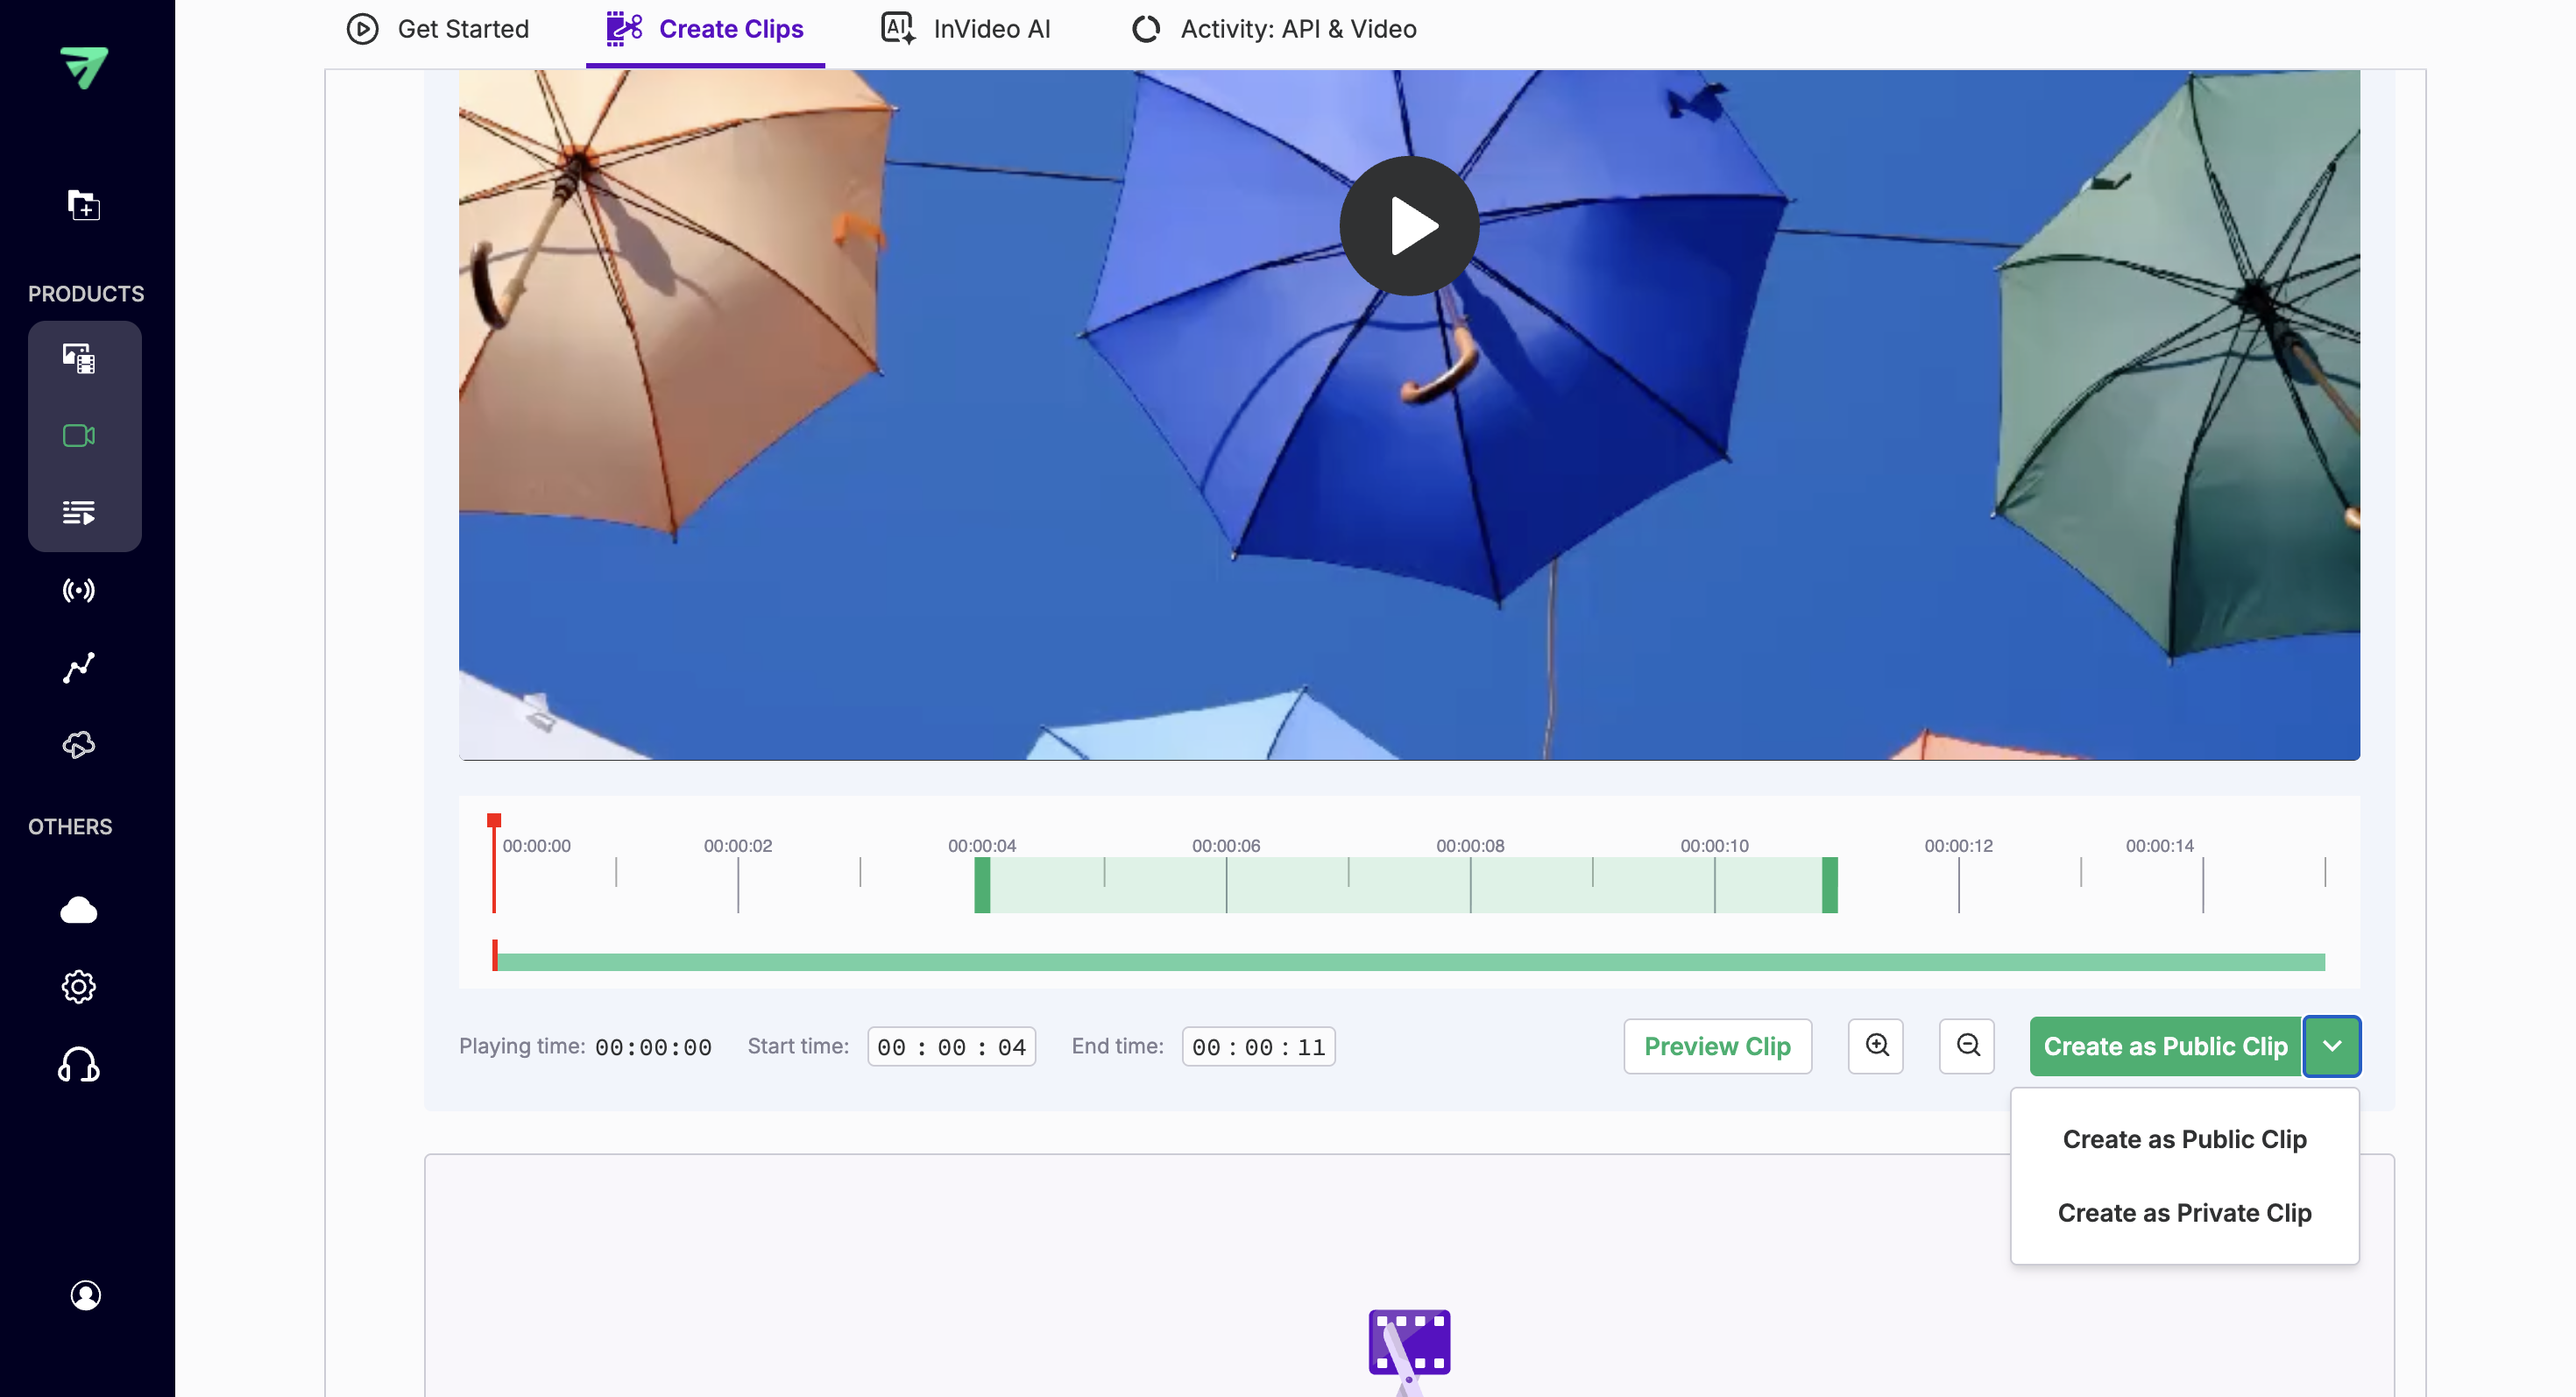Click the cloud storage sidebar icon
Image resolution: width=2576 pixels, height=1397 pixels.
[x=79, y=910]
